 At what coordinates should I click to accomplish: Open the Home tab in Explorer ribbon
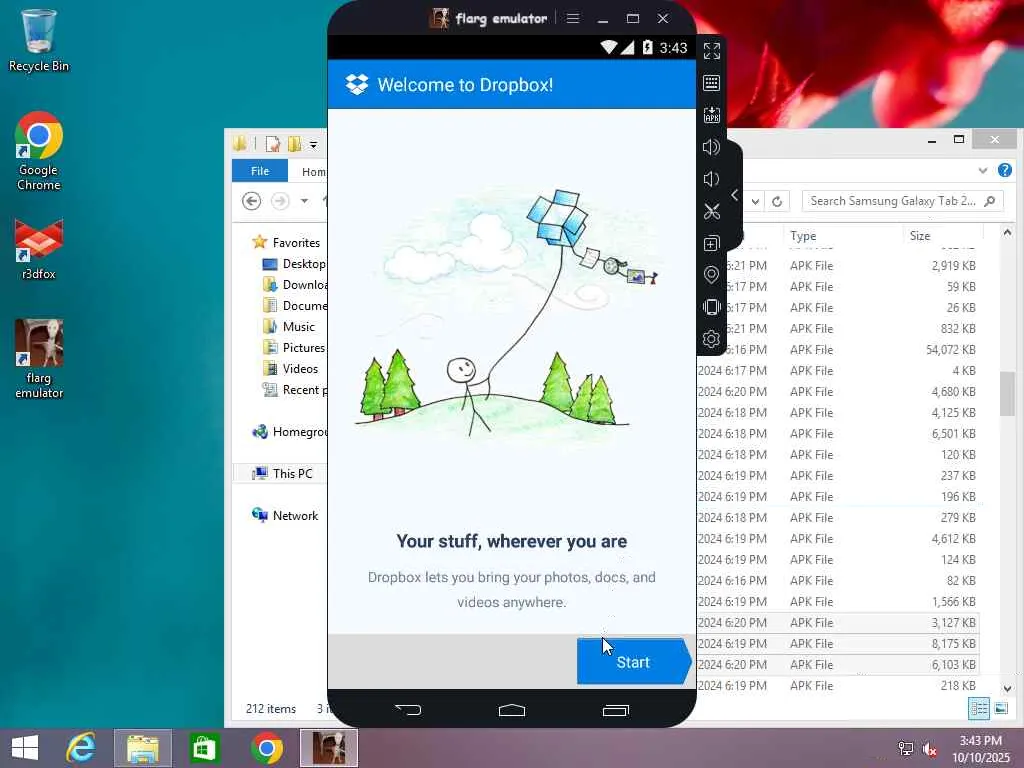(314, 172)
